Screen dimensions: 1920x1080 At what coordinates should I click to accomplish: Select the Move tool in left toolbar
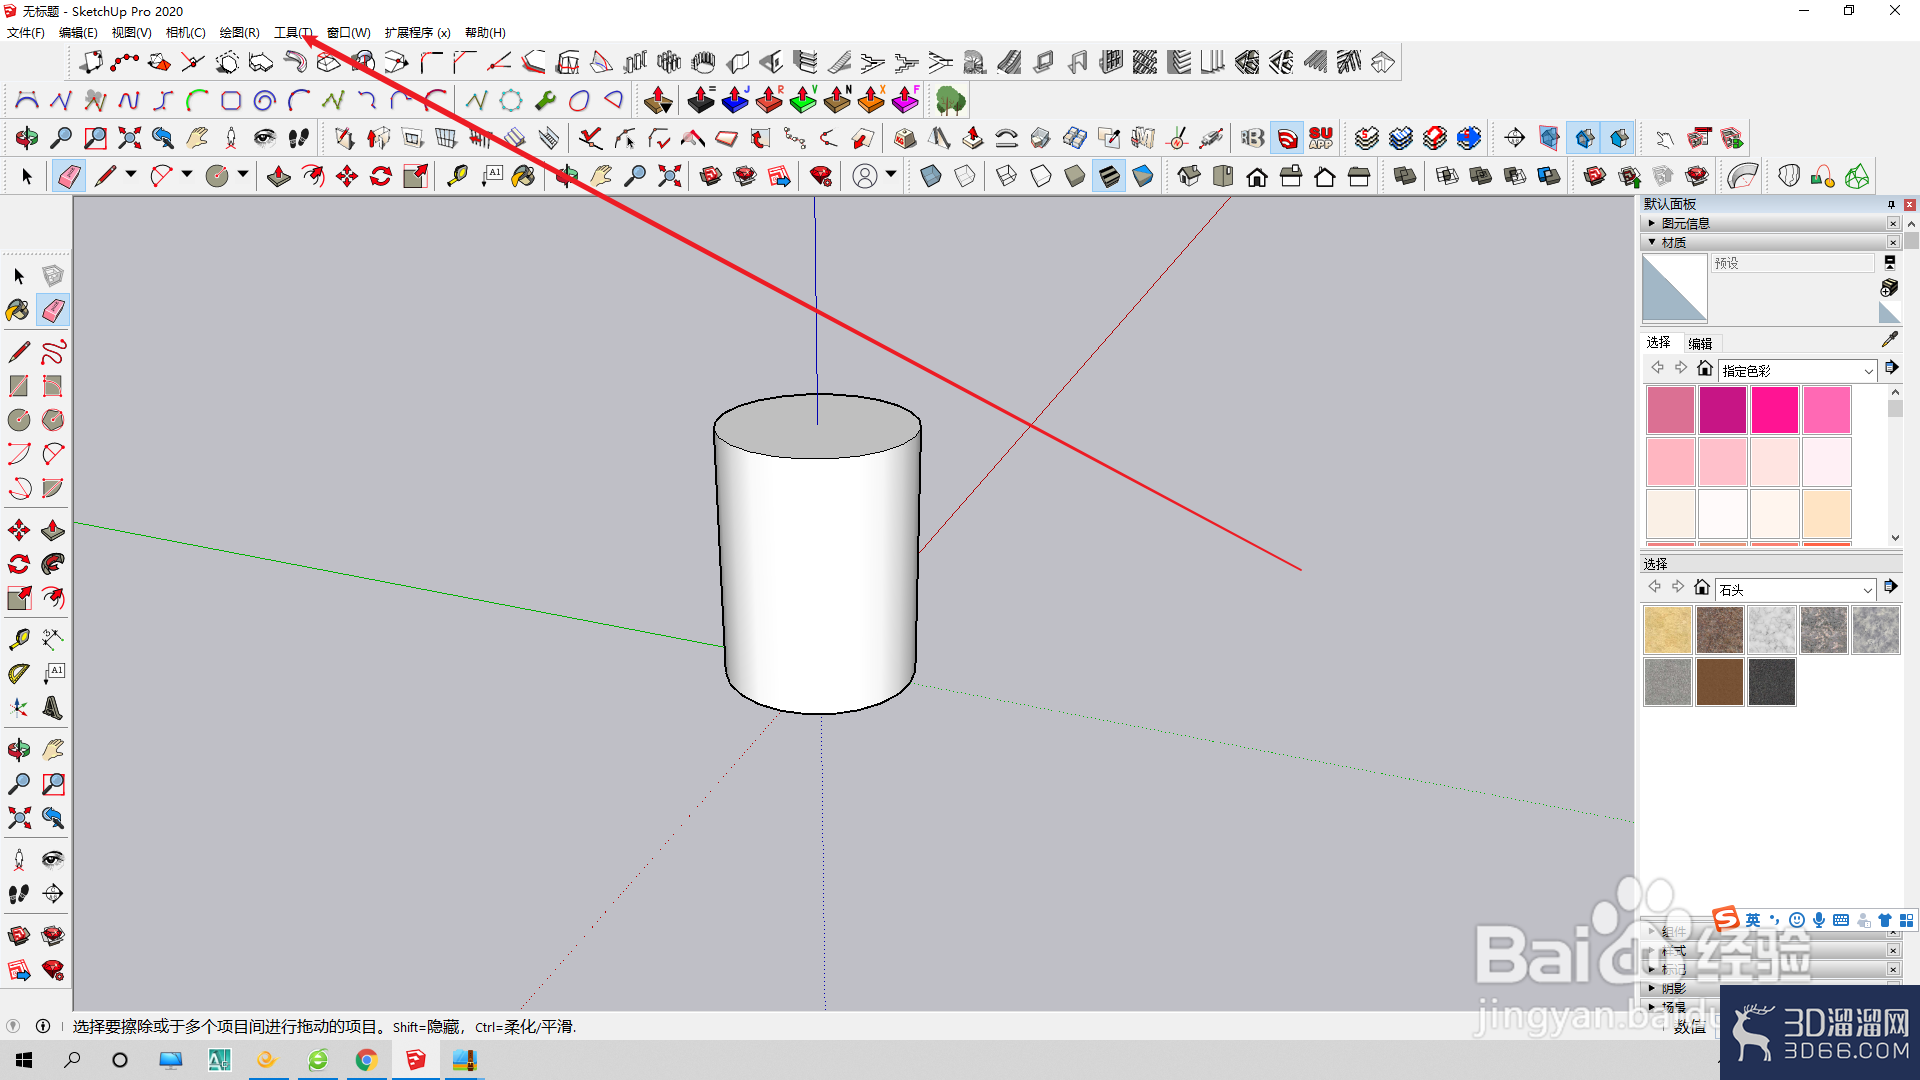[x=18, y=530]
